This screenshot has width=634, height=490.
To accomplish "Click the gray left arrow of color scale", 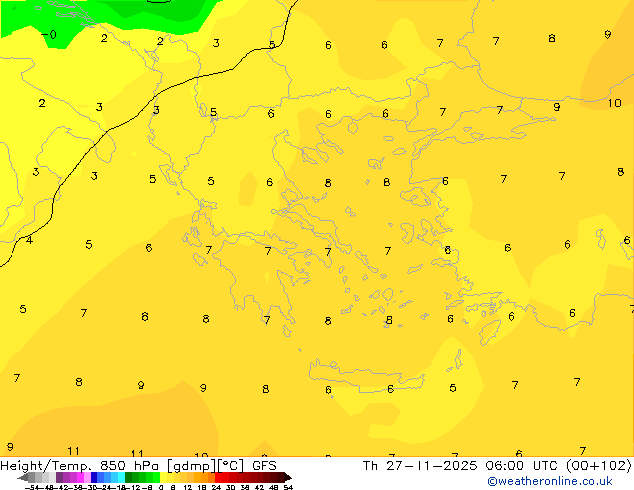I will click(x=23, y=477).
